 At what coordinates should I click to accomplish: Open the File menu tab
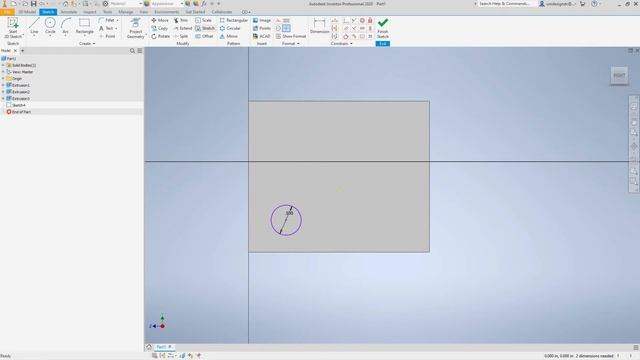click(7, 12)
